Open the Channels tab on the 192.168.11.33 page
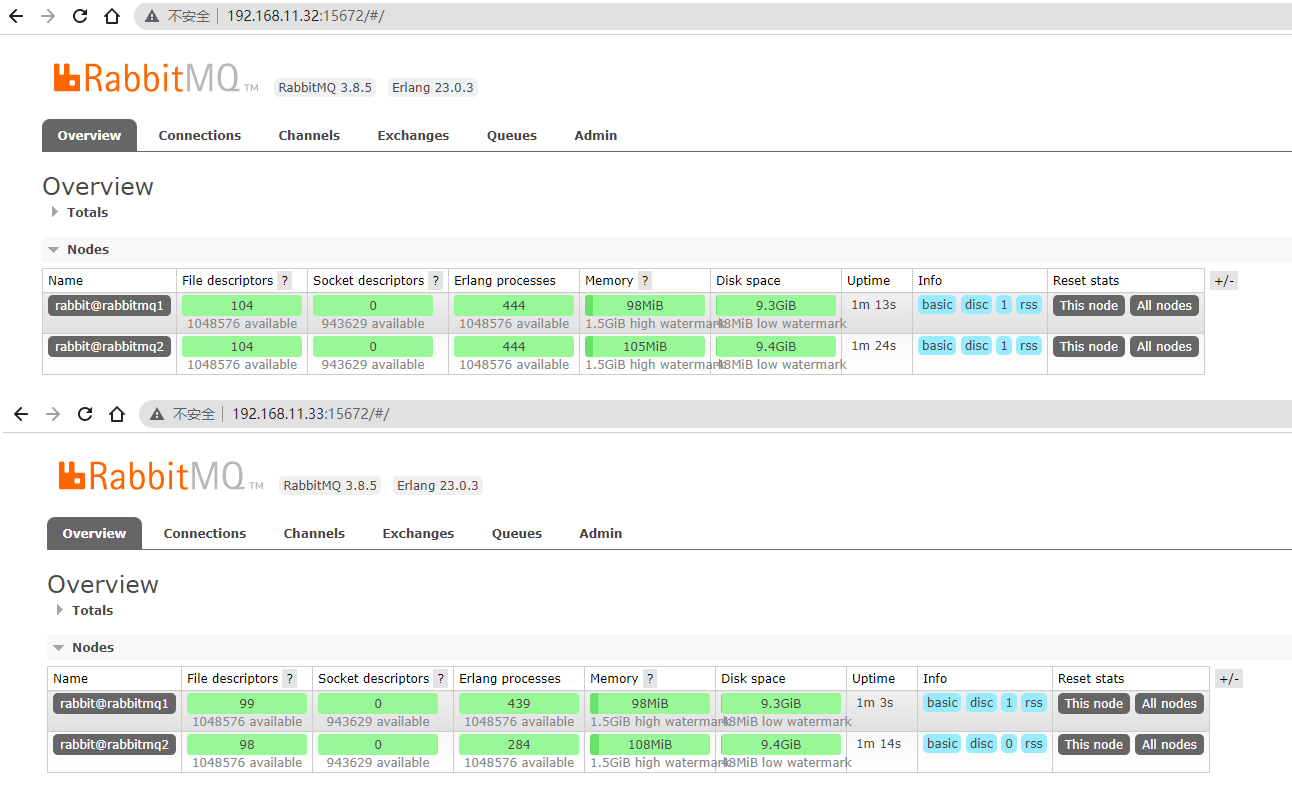The height and width of the screenshot is (787, 1292). 314,534
